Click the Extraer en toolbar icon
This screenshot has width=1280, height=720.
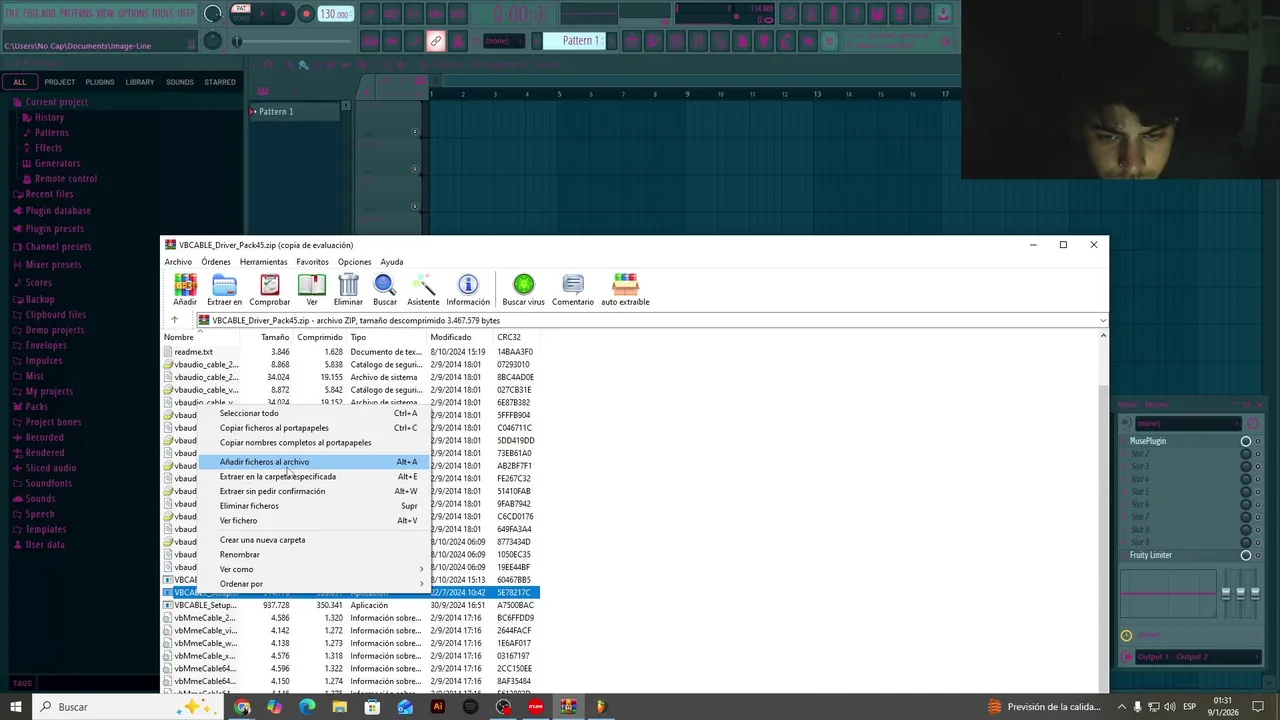[224, 289]
